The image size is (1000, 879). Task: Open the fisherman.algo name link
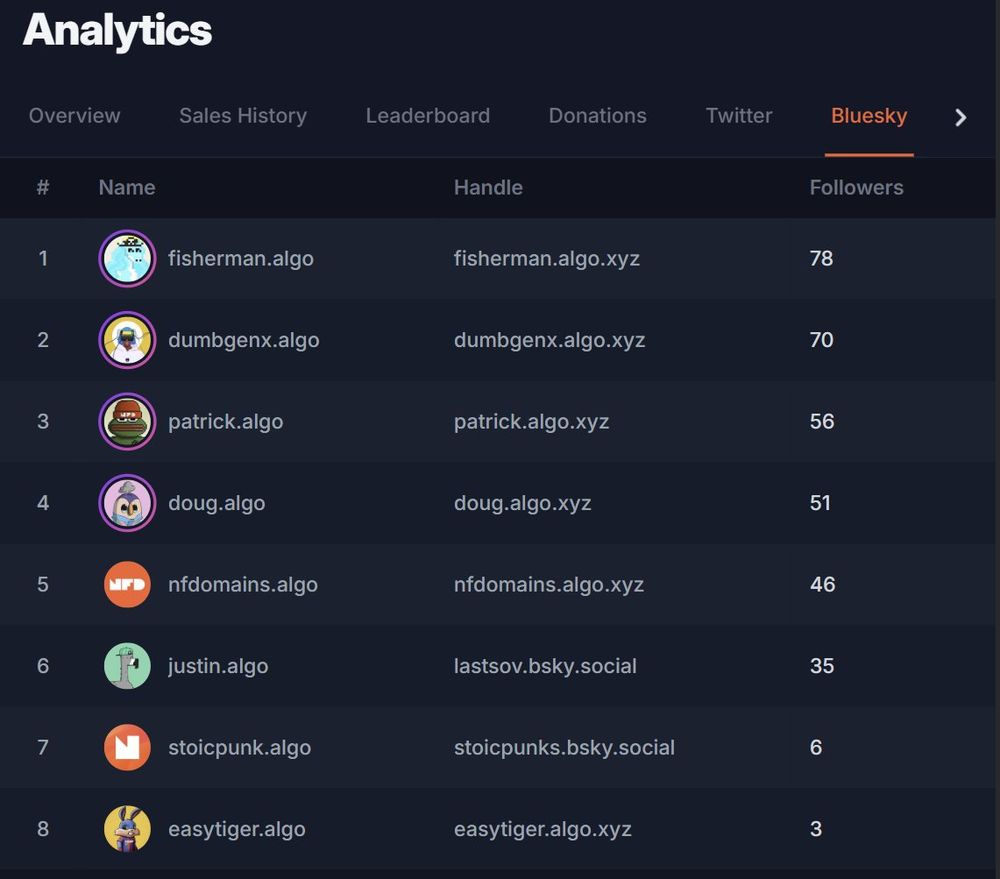point(241,258)
